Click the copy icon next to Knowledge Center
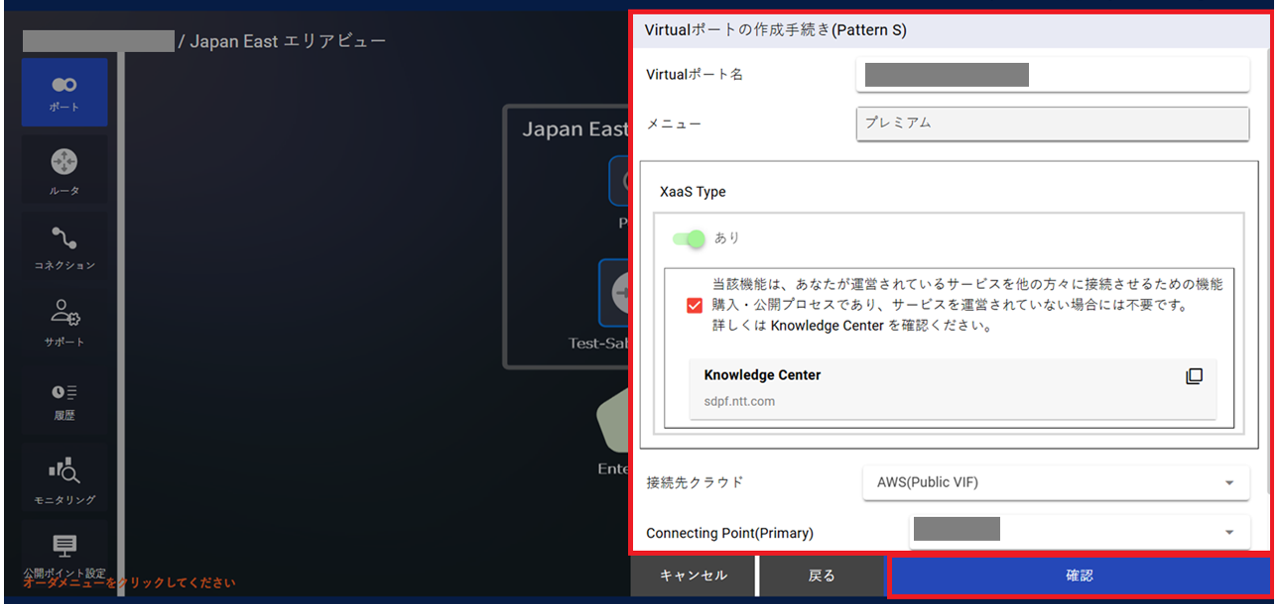Viewport: 1280px width, 604px height. point(1194,374)
